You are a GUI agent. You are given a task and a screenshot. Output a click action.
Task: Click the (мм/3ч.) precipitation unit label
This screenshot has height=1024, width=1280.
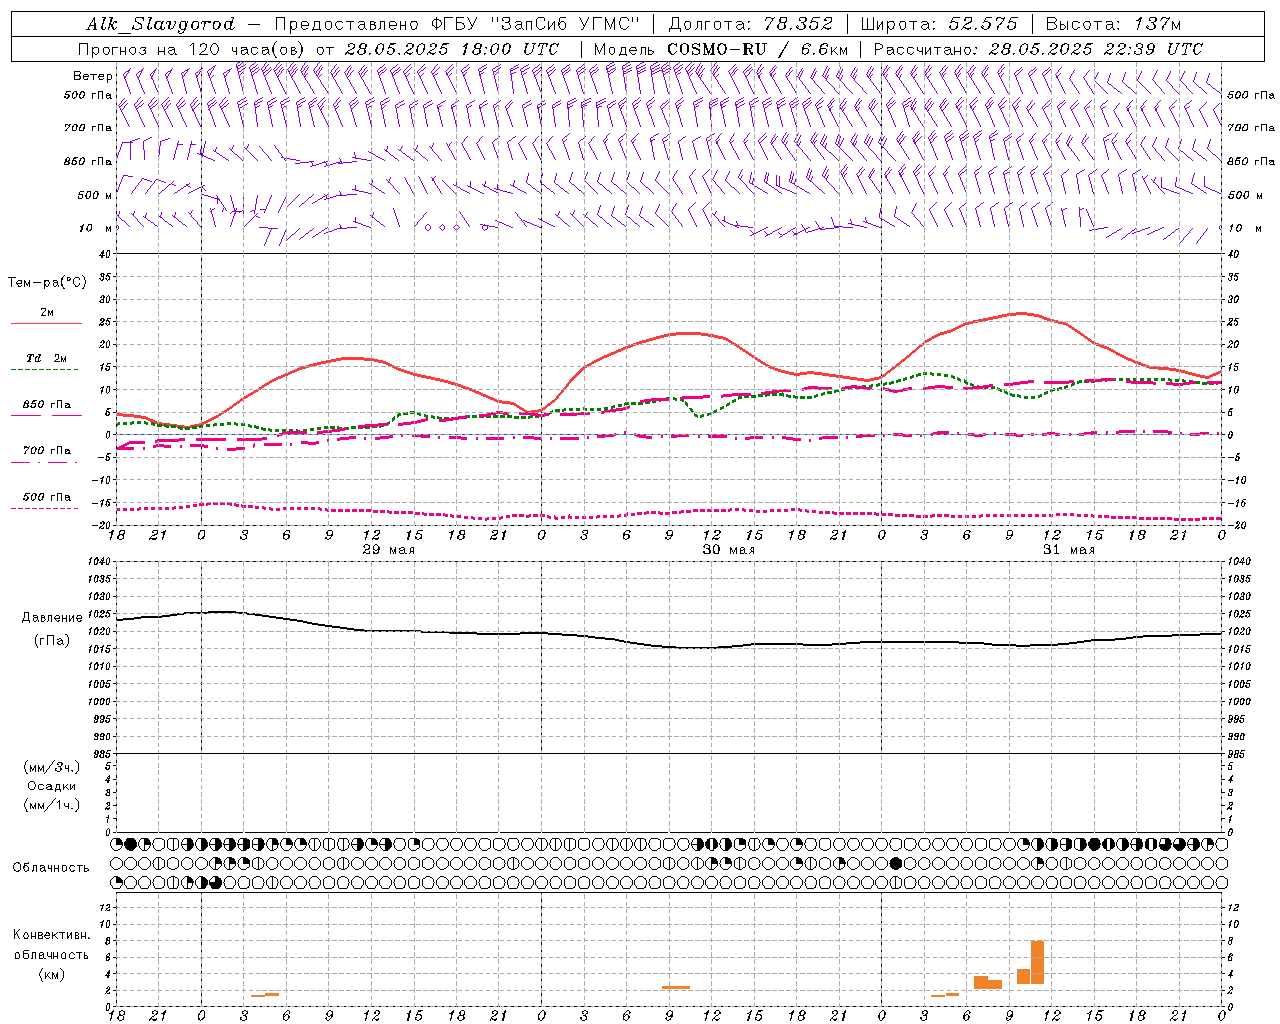click(52, 767)
